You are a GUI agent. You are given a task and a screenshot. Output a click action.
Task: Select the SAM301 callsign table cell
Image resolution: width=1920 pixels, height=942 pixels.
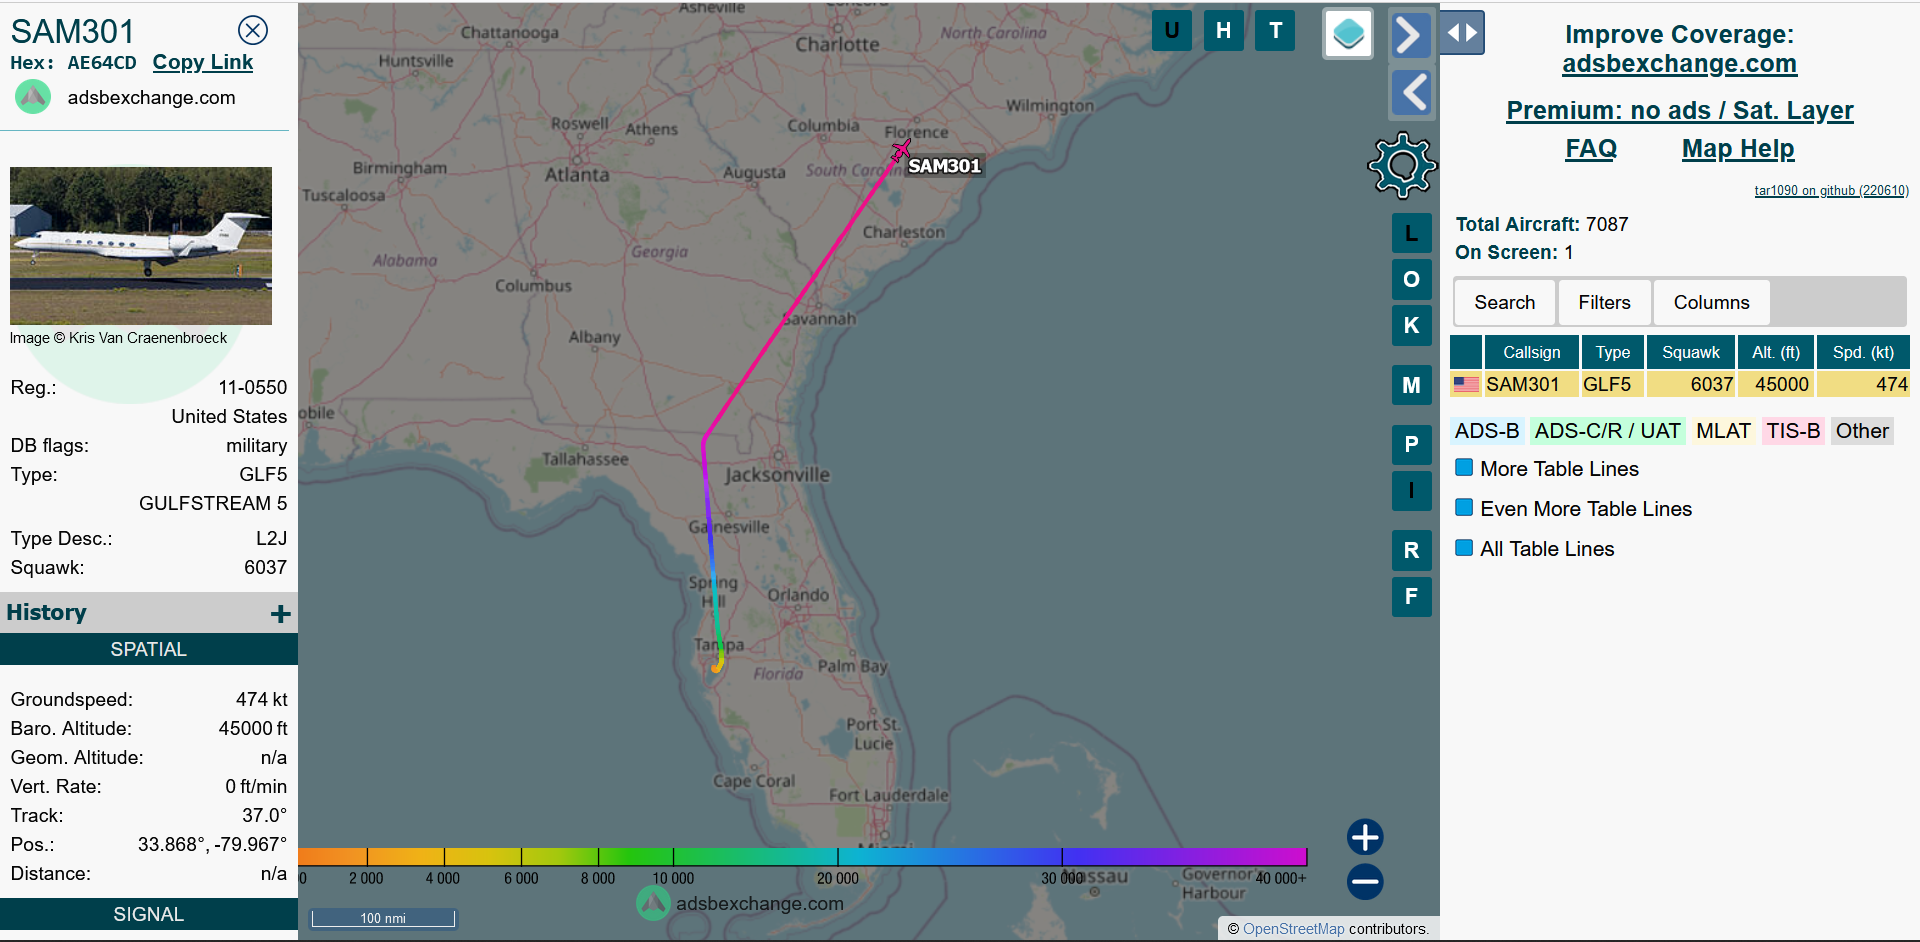pyautogui.click(x=1531, y=384)
